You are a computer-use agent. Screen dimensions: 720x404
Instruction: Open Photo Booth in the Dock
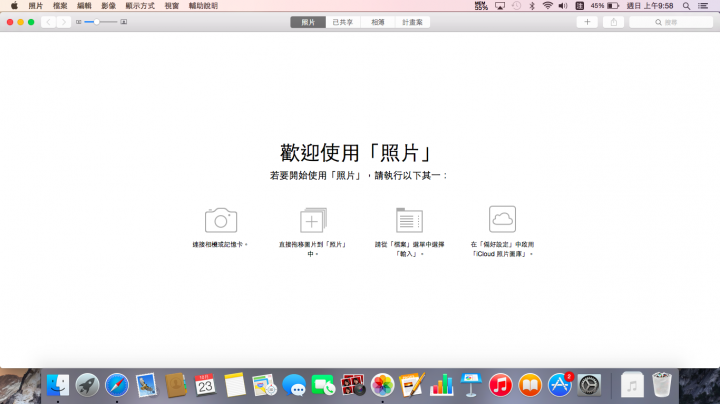coord(353,385)
